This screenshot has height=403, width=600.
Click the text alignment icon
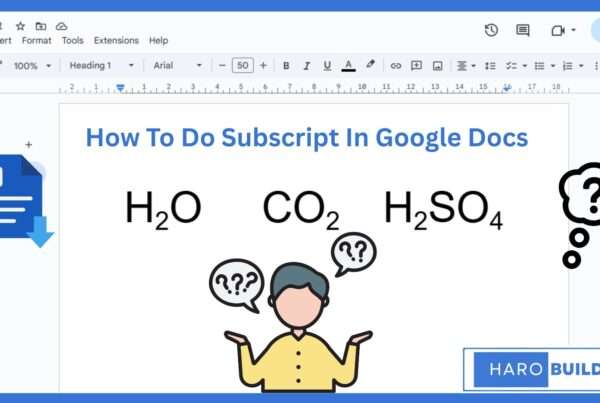click(x=462, y=66)
